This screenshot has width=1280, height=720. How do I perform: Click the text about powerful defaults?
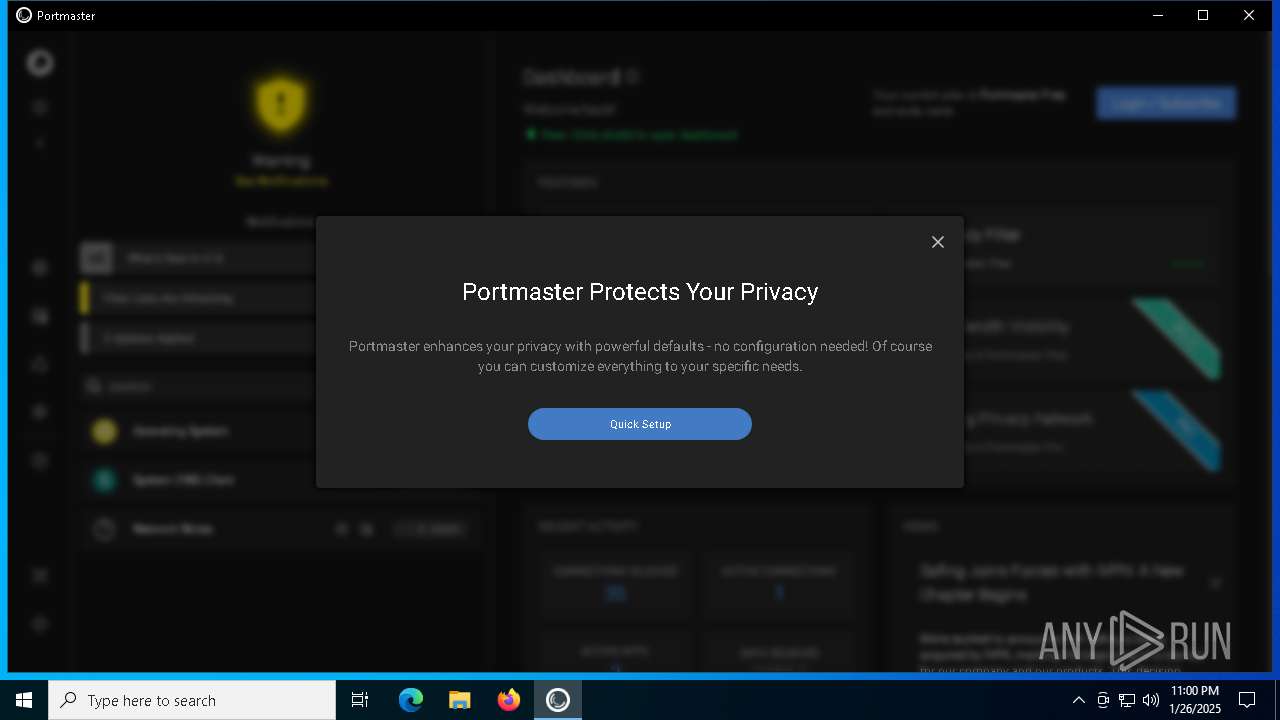click(640, 356)
